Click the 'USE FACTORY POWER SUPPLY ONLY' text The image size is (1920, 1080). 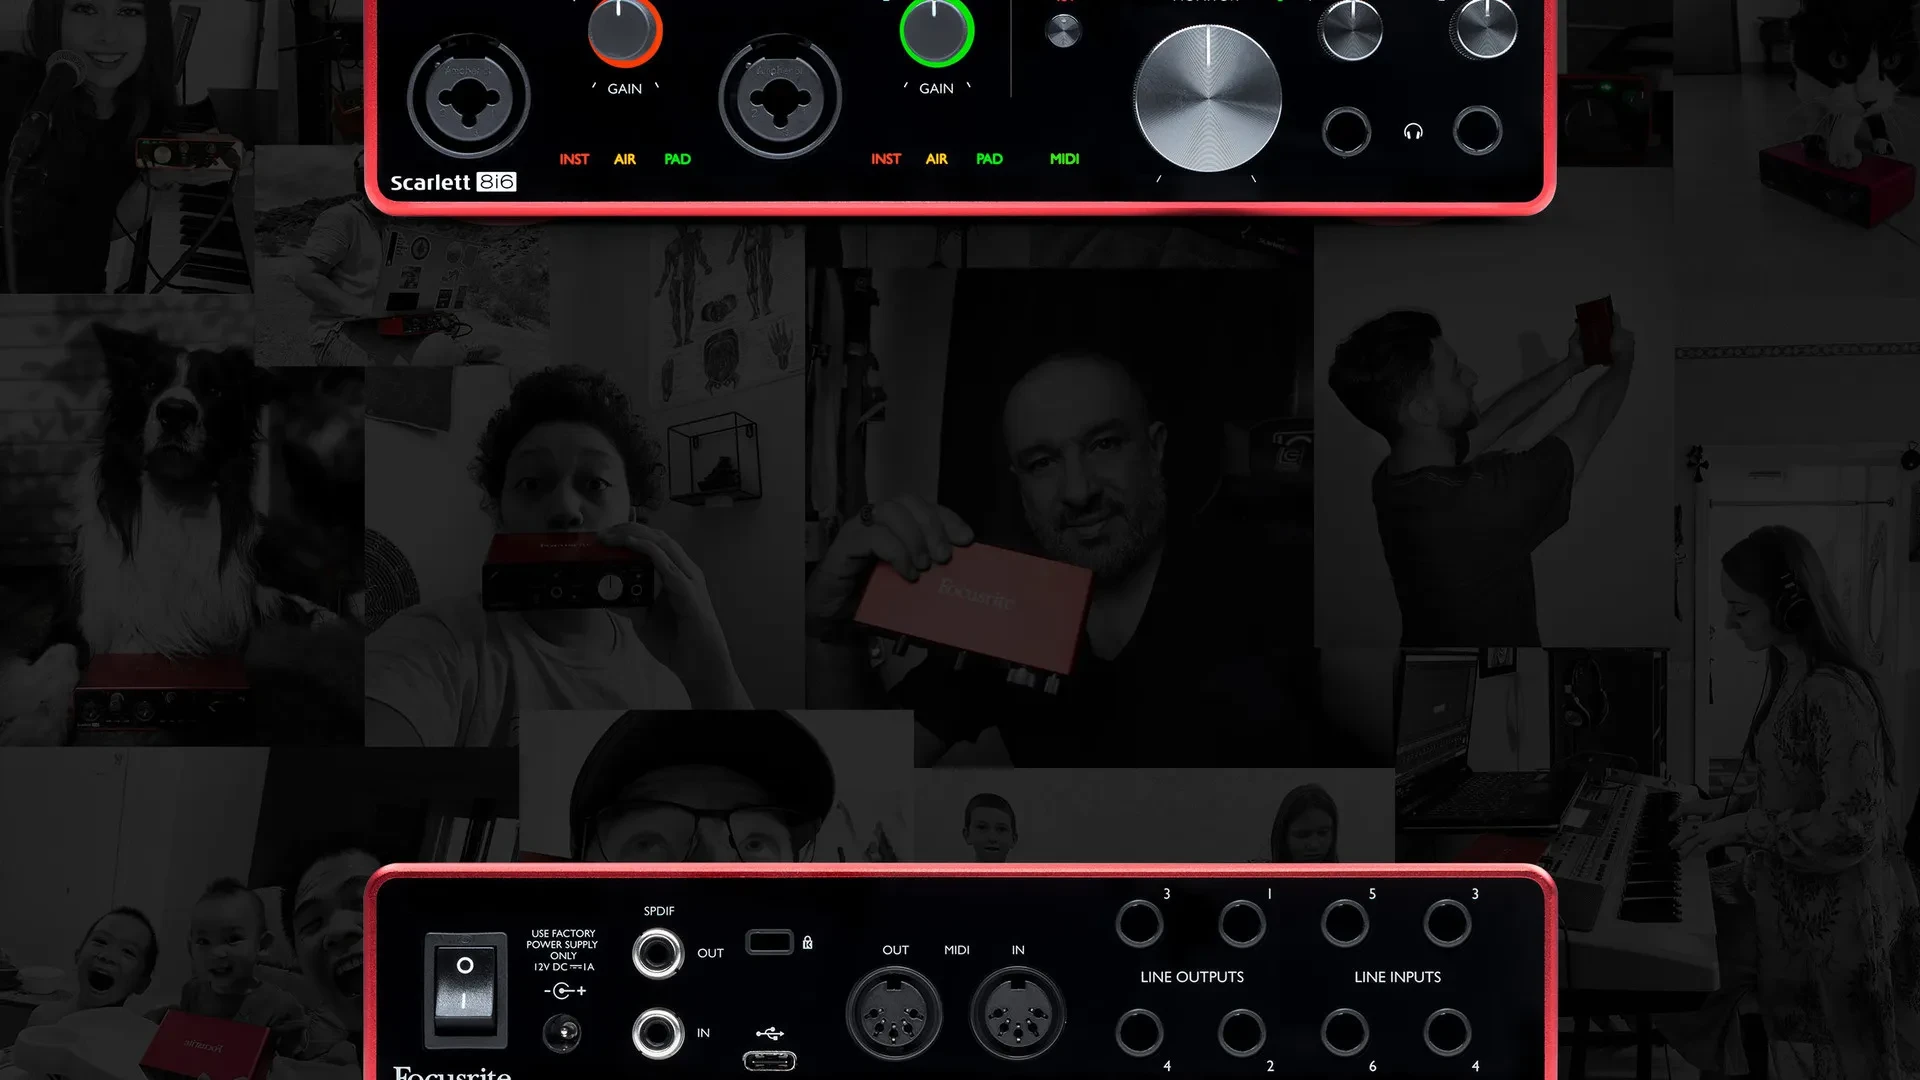[562, 944]
